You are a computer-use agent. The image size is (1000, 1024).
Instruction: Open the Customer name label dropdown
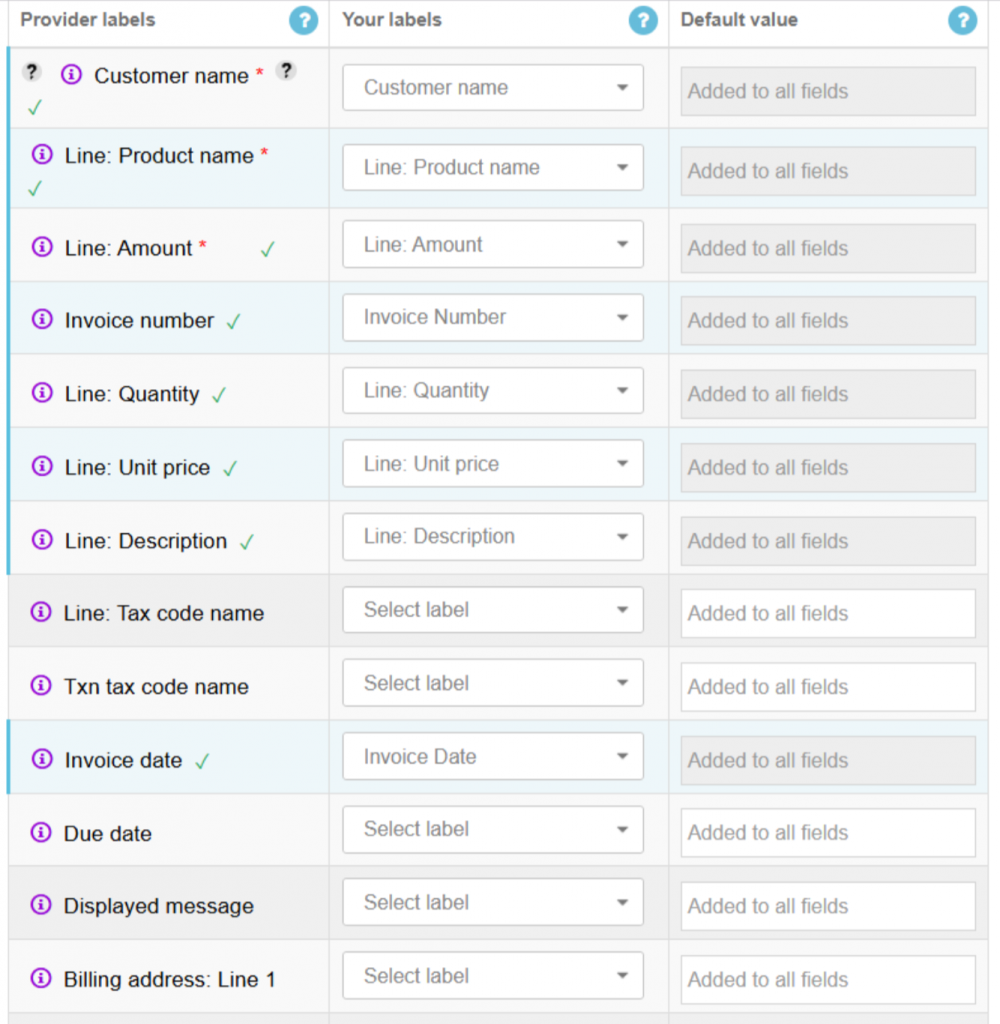point(493,88)
